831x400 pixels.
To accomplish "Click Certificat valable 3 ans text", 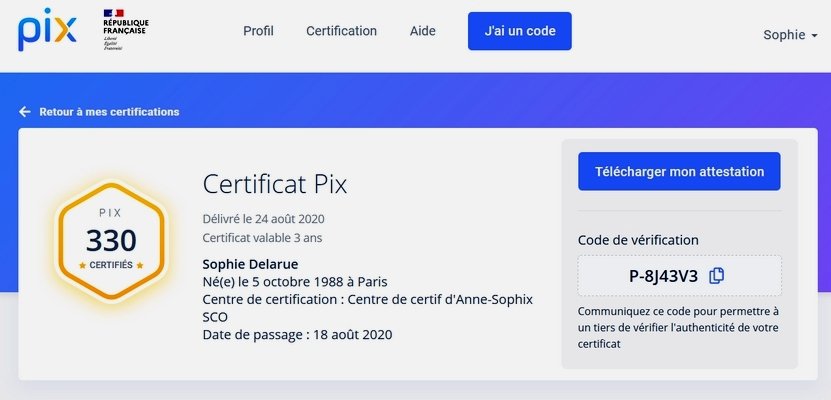I will click(x=262, y=238).
